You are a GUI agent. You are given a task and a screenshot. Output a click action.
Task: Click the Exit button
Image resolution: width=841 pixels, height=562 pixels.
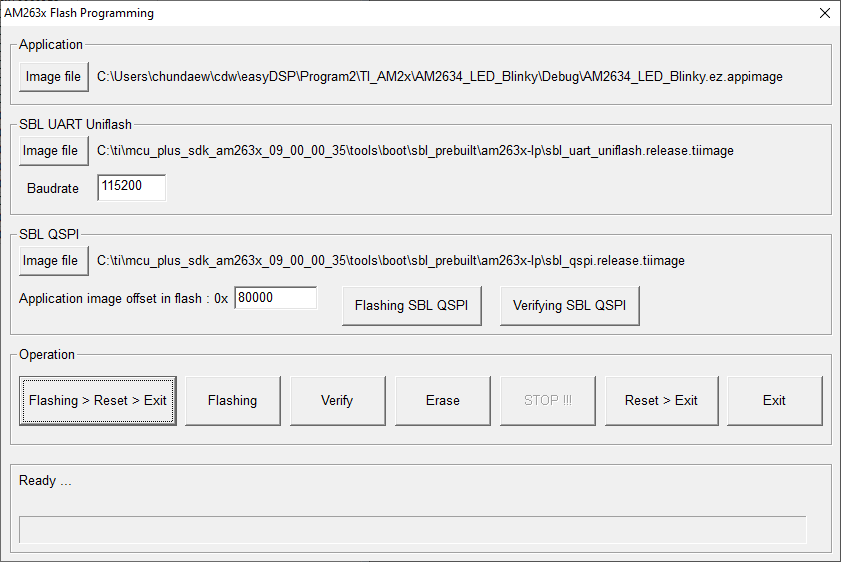pyautogui.click(x=774, y=401)
